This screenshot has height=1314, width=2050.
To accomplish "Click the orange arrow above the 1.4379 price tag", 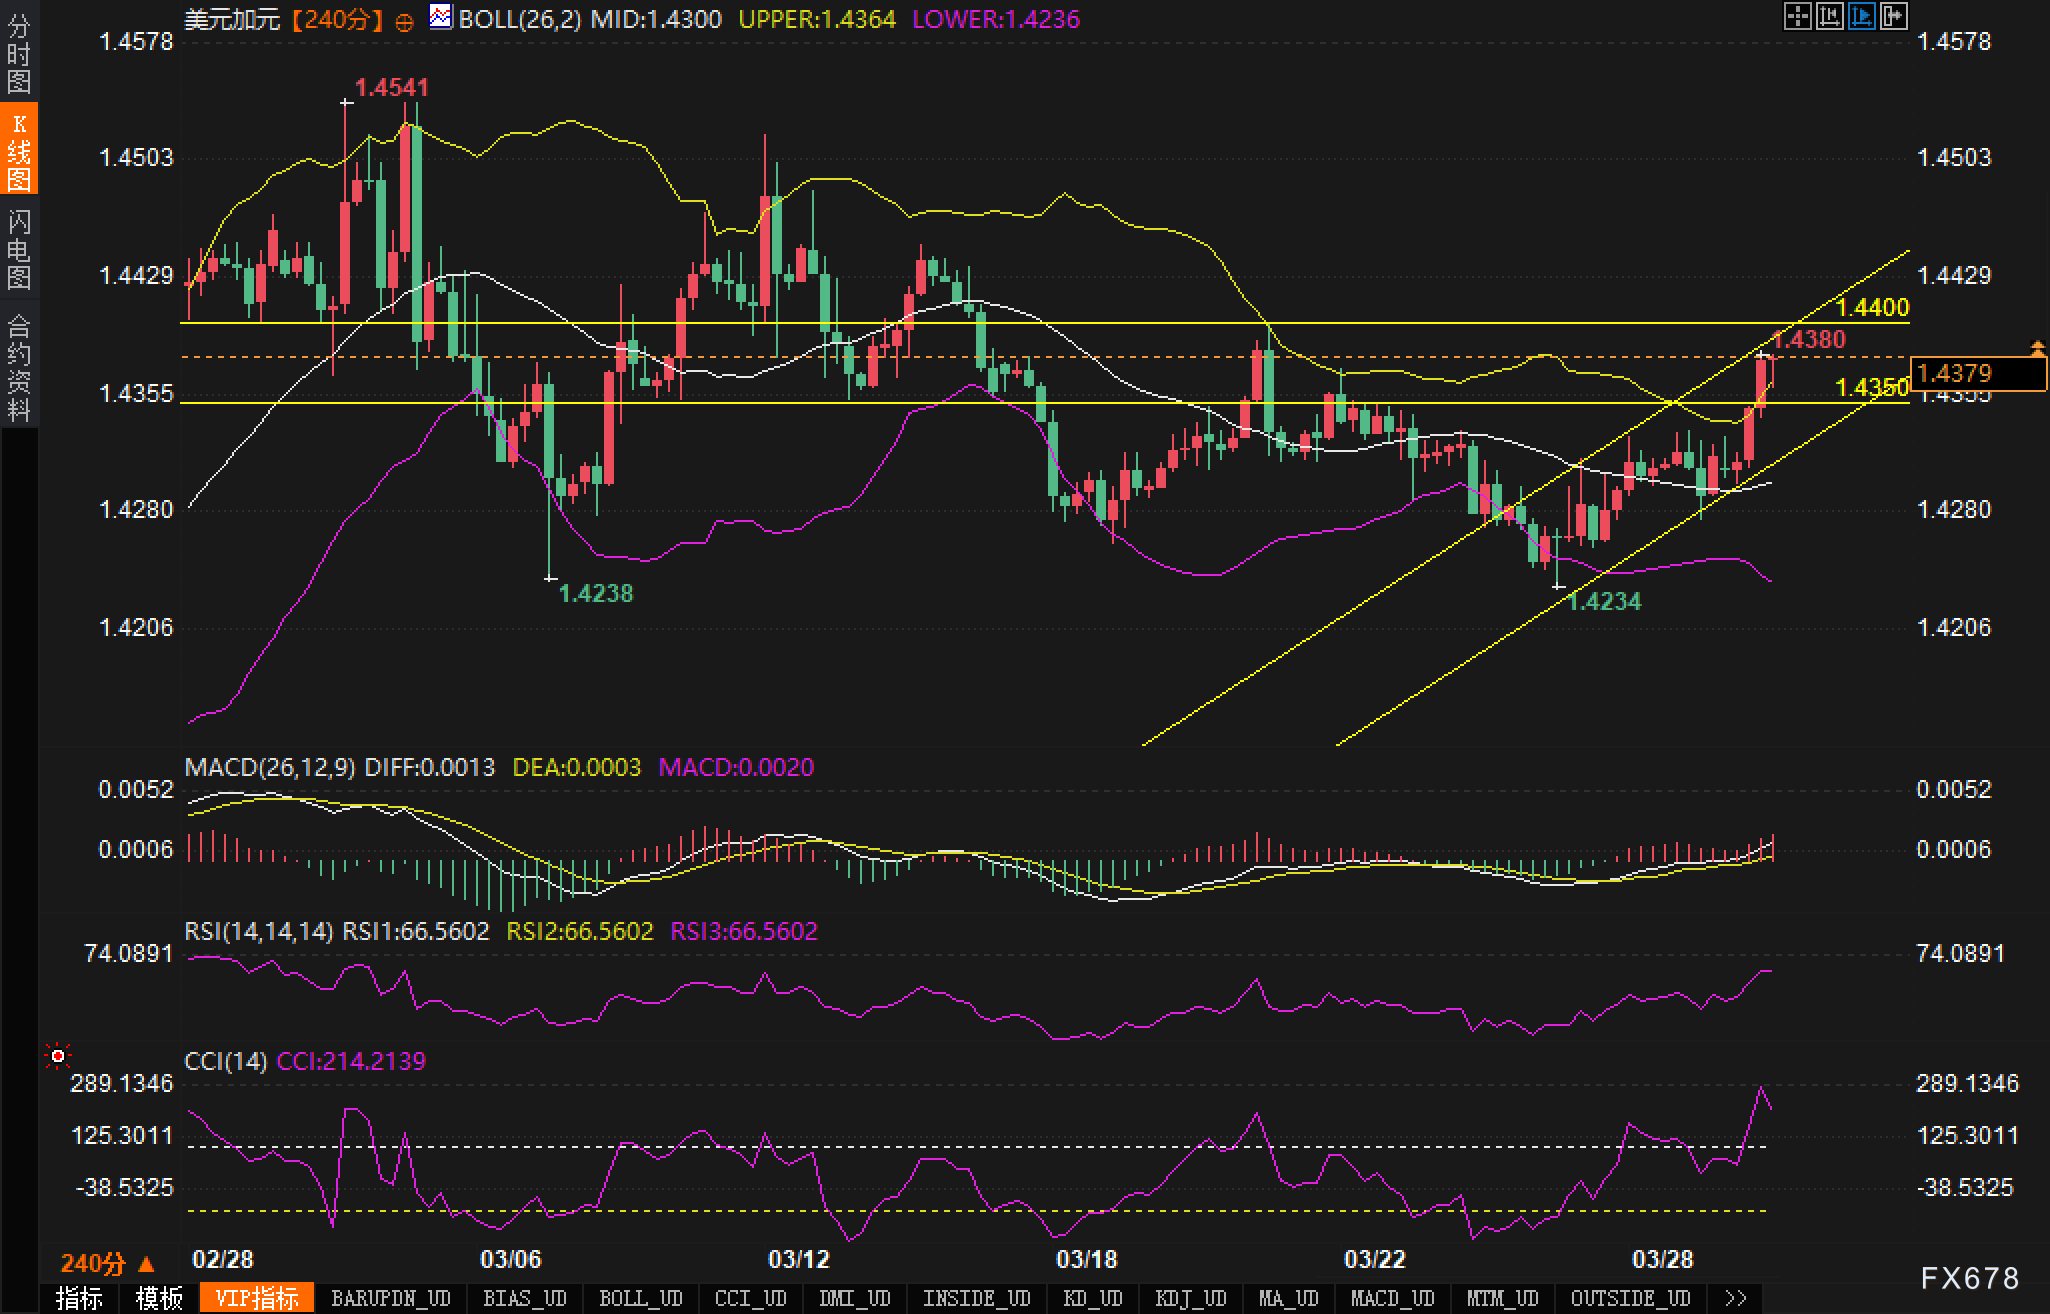I will pyautogui.click(x=2037, y=348).
